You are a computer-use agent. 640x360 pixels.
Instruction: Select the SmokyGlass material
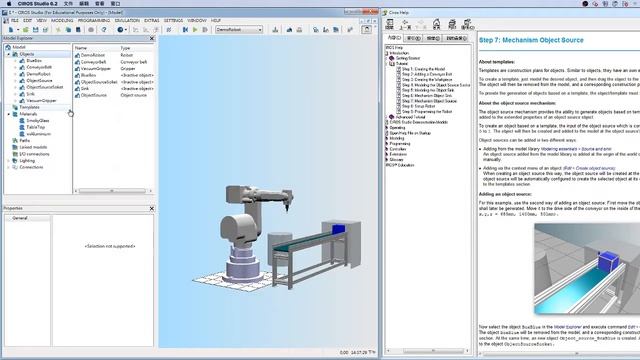click(38, 121)
